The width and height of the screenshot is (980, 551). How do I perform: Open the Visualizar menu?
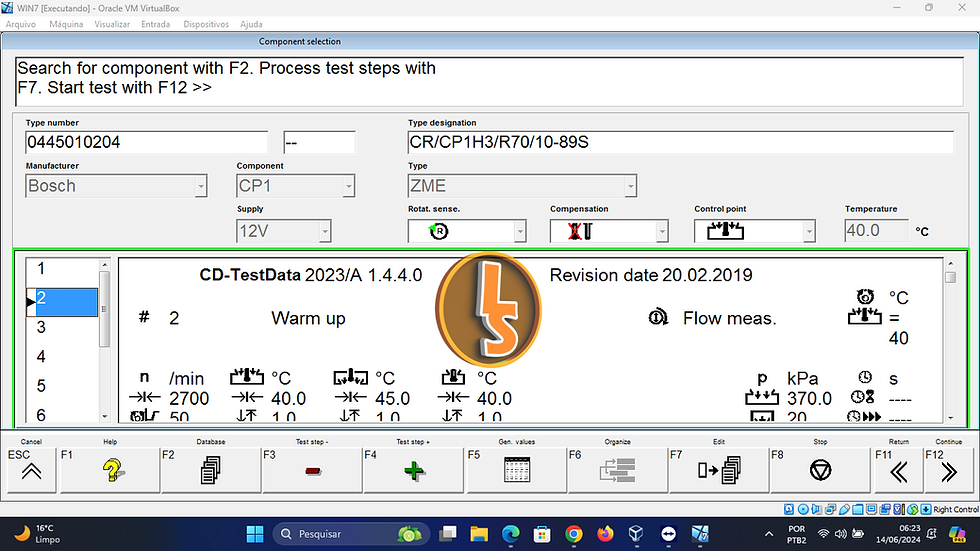coord(112,24)
